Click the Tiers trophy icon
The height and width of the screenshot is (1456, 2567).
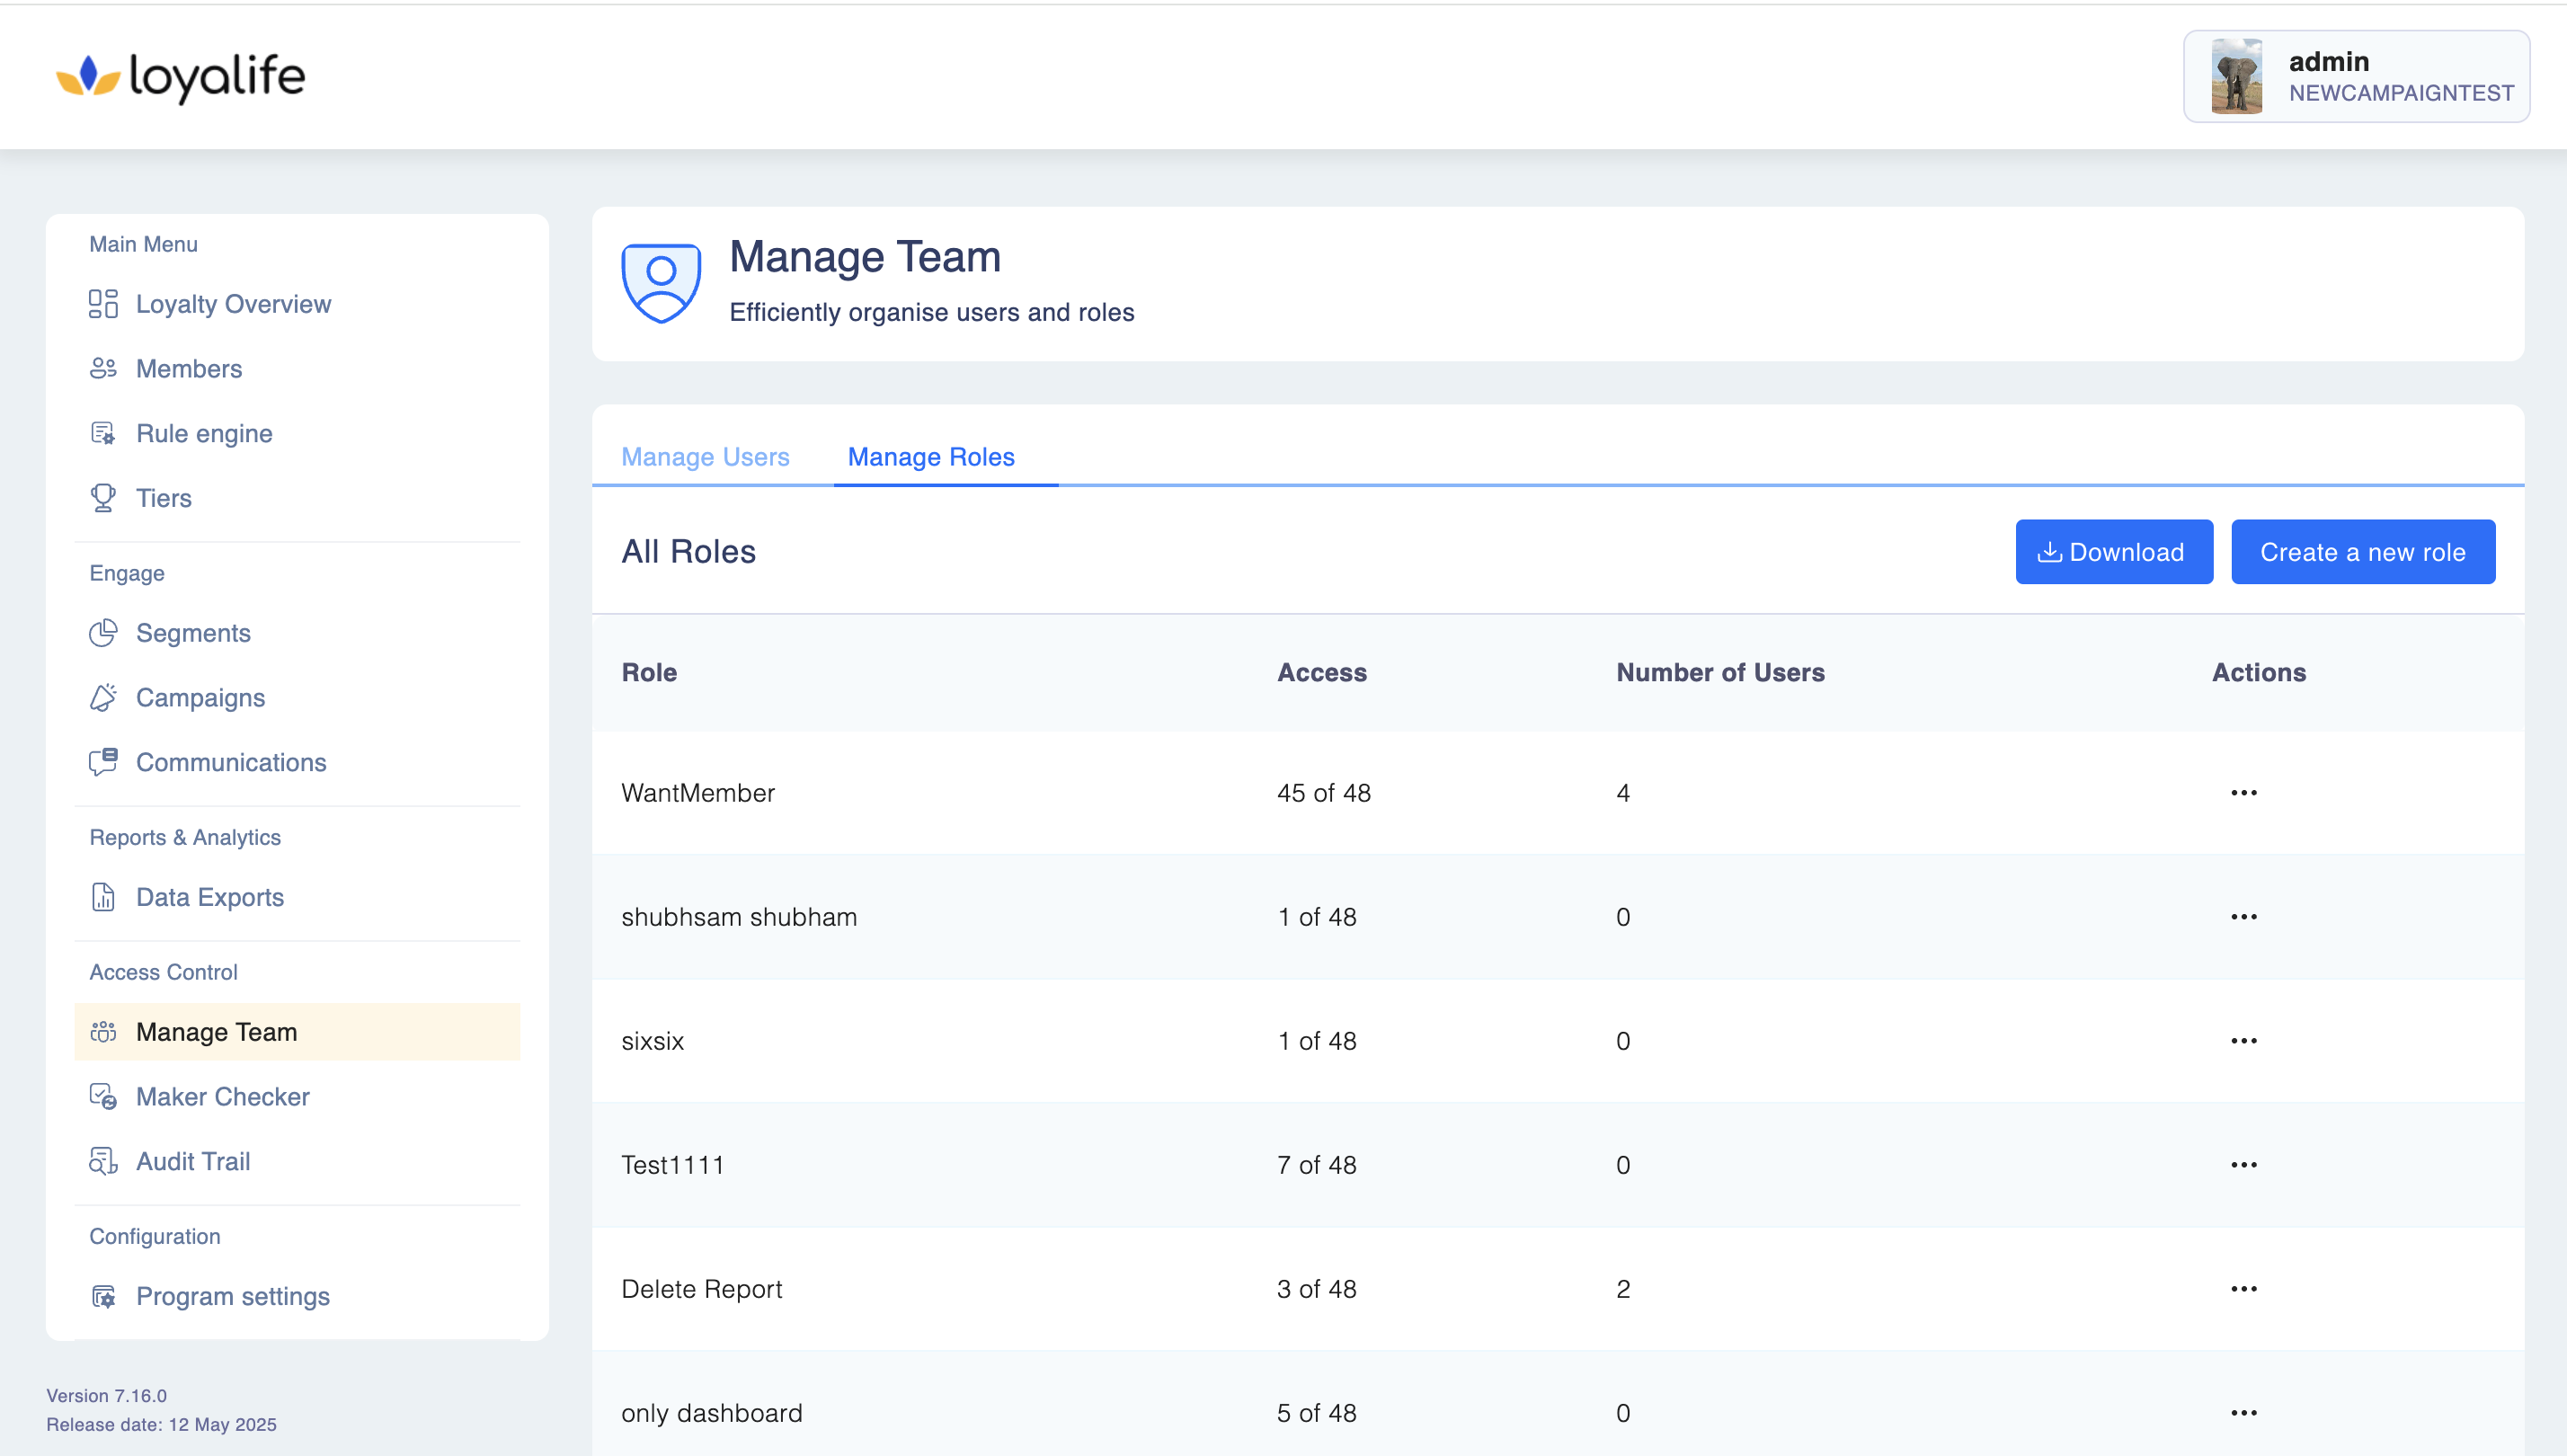coord(103,497)
